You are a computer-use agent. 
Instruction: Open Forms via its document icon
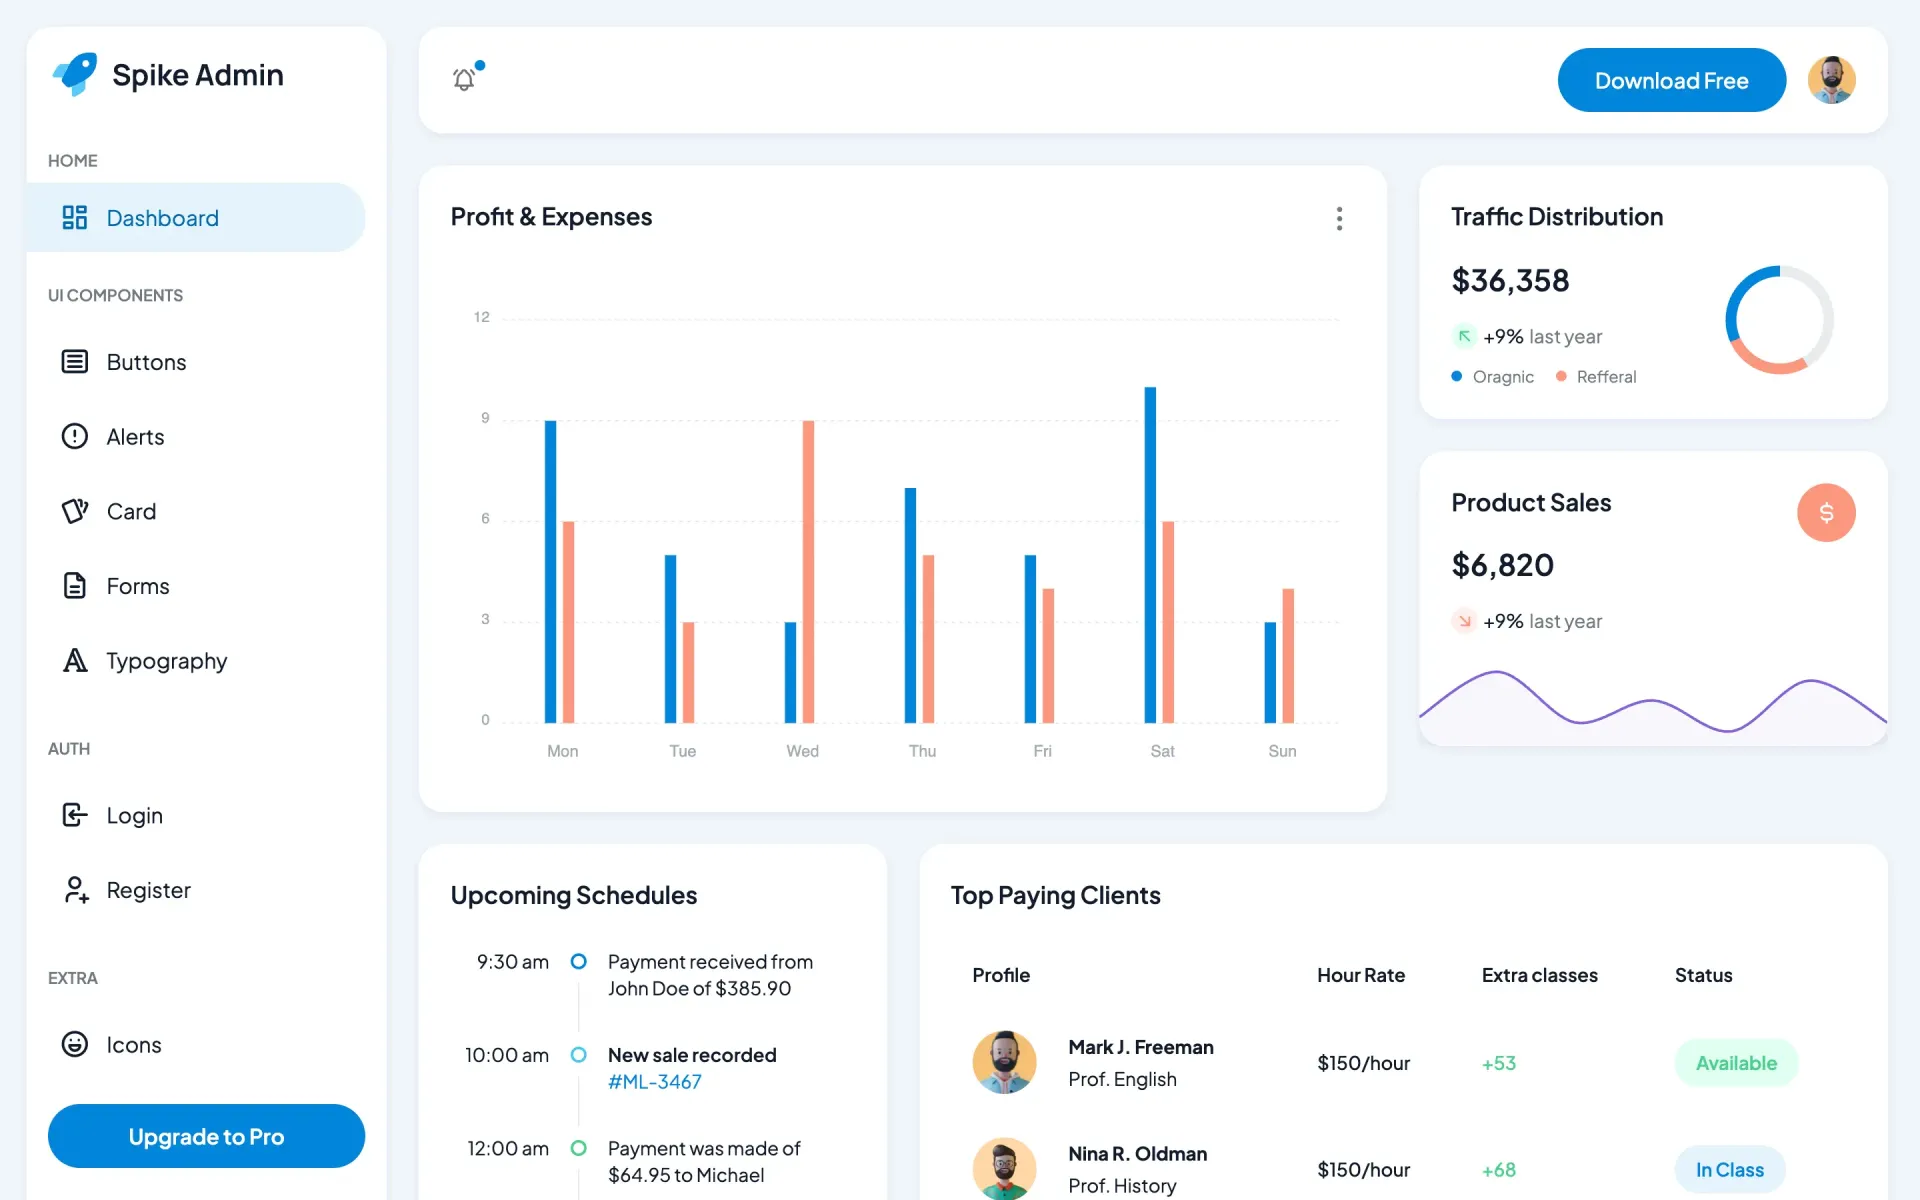pos(75,586)
